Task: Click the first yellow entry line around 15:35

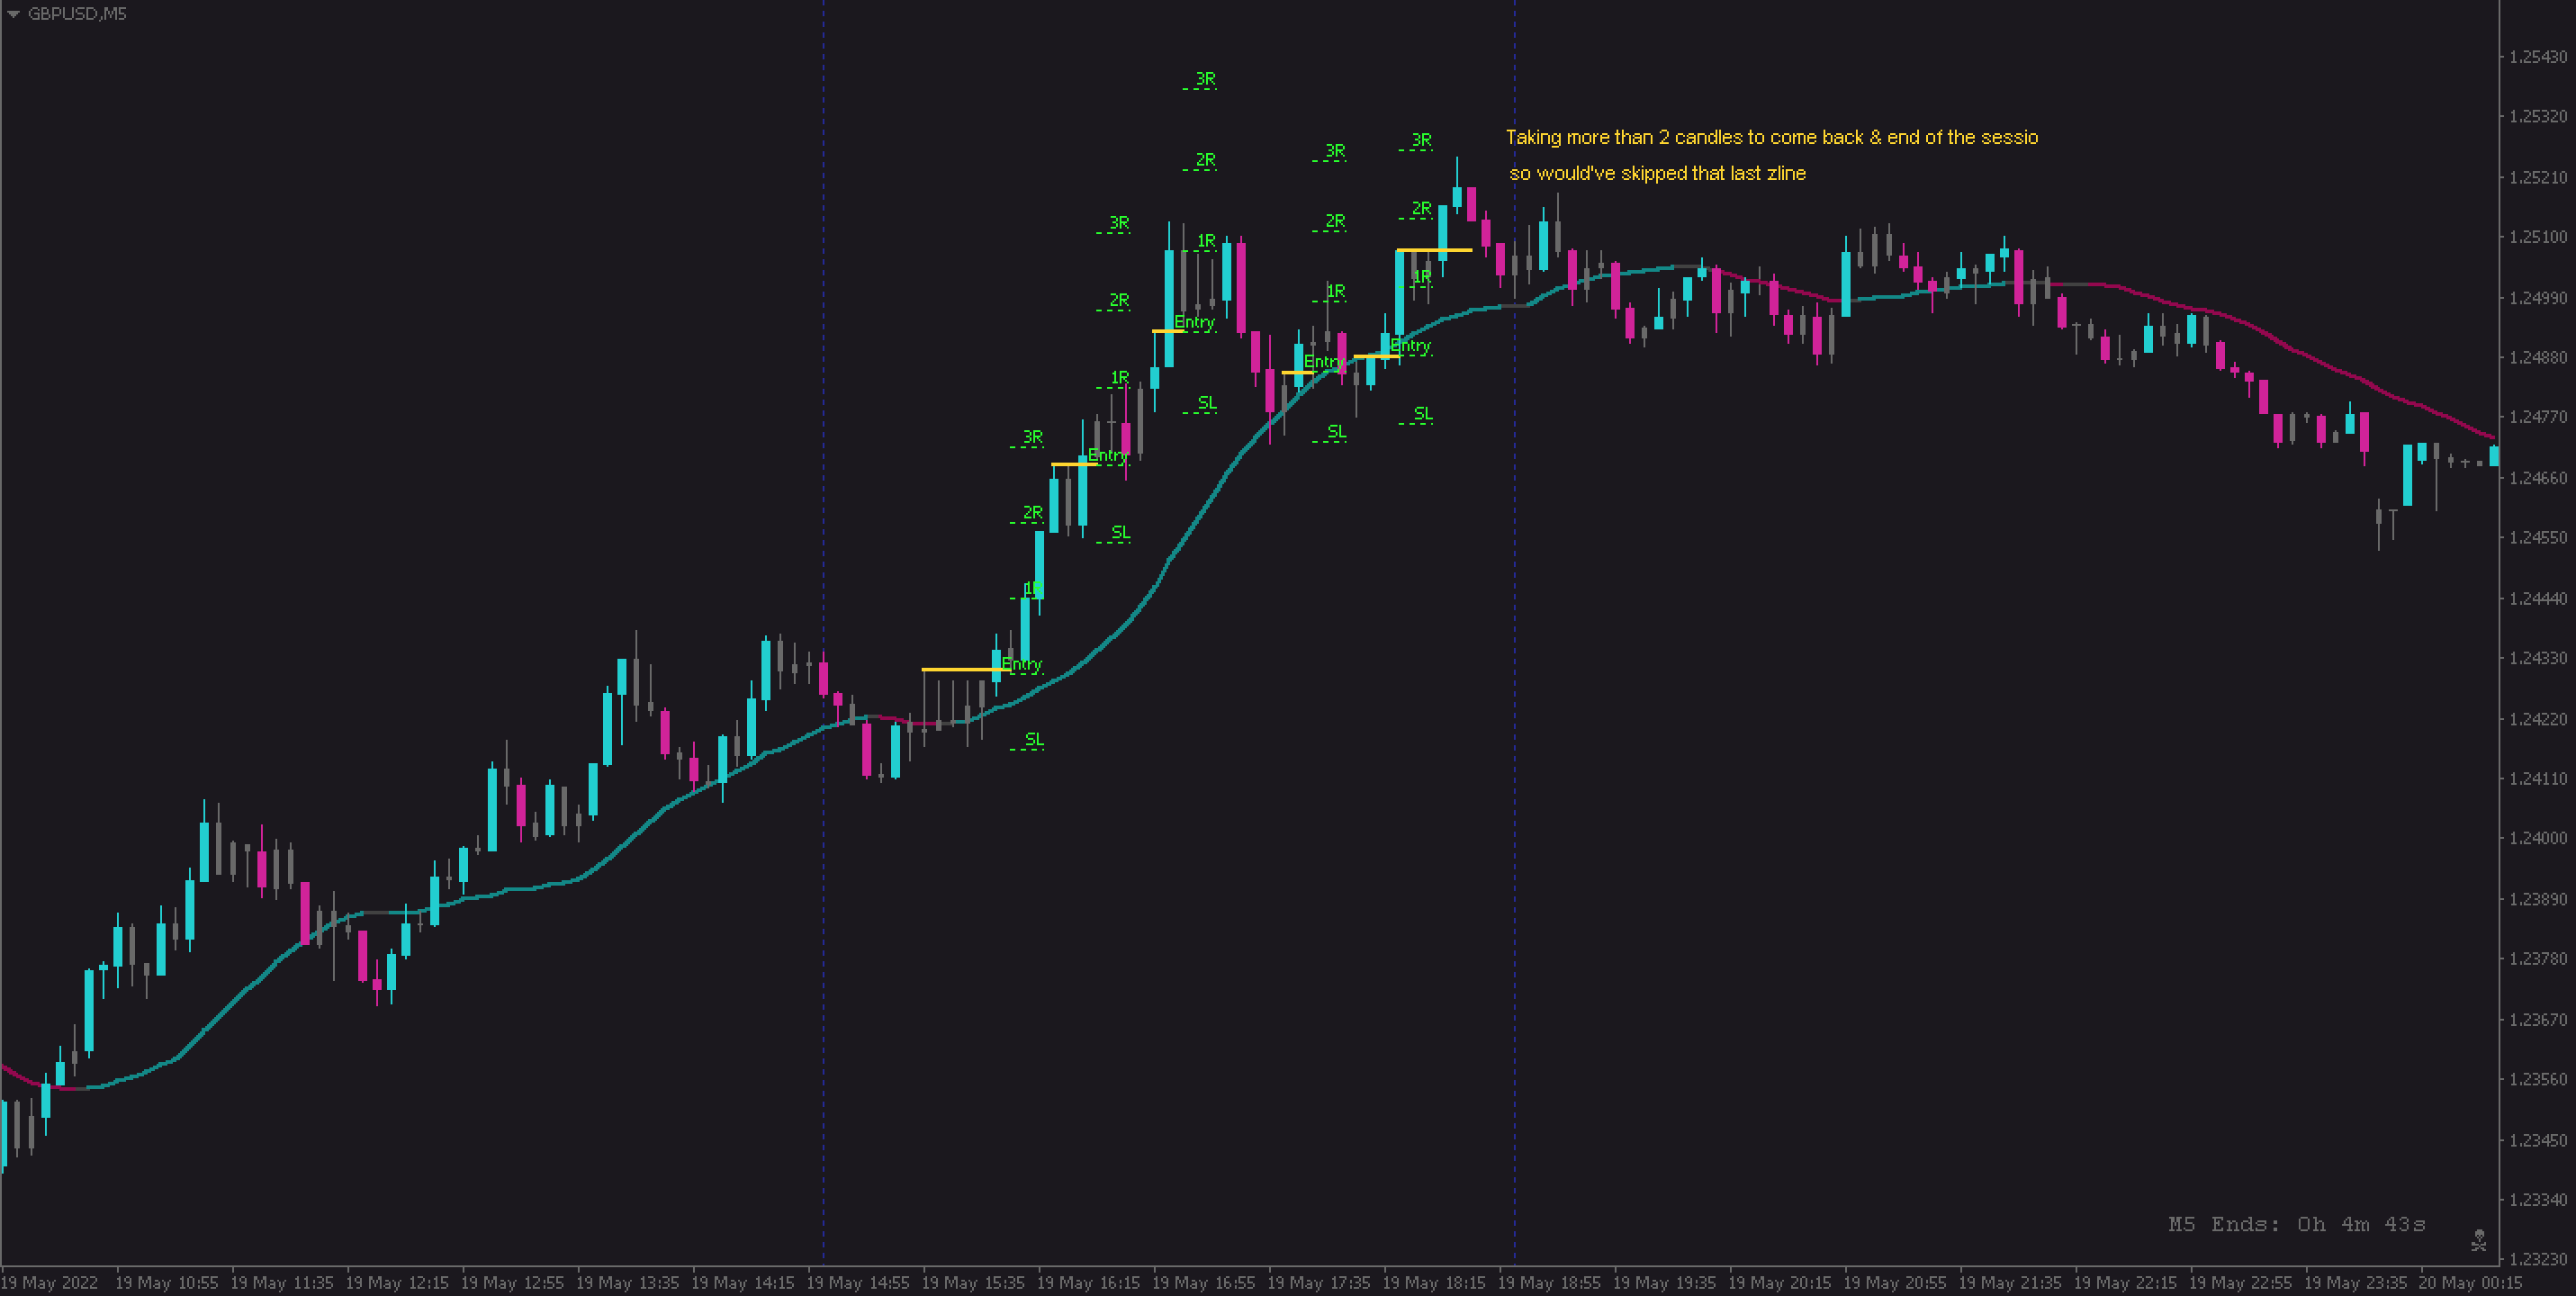Action: coord(955,669)
